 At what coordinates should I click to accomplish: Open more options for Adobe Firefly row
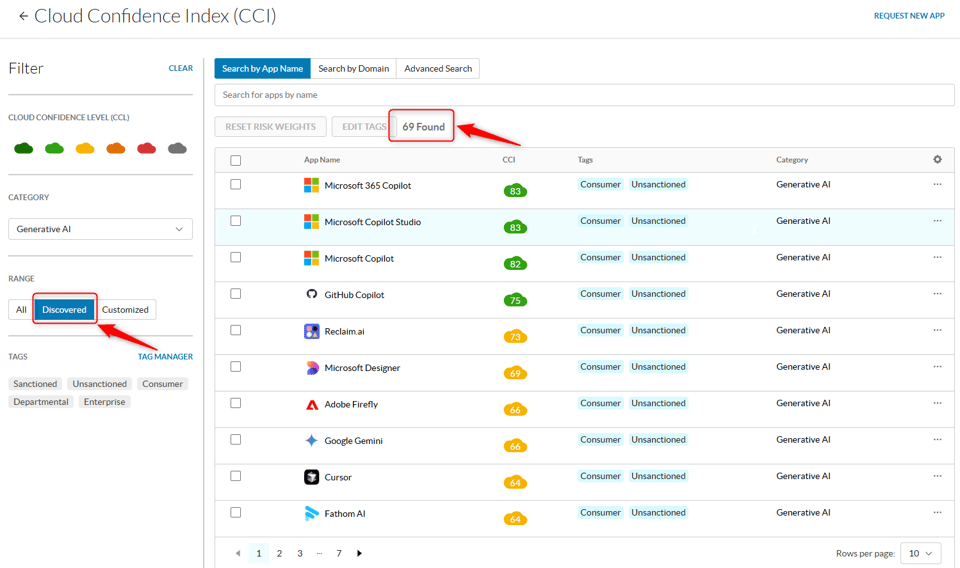point(937,403)
